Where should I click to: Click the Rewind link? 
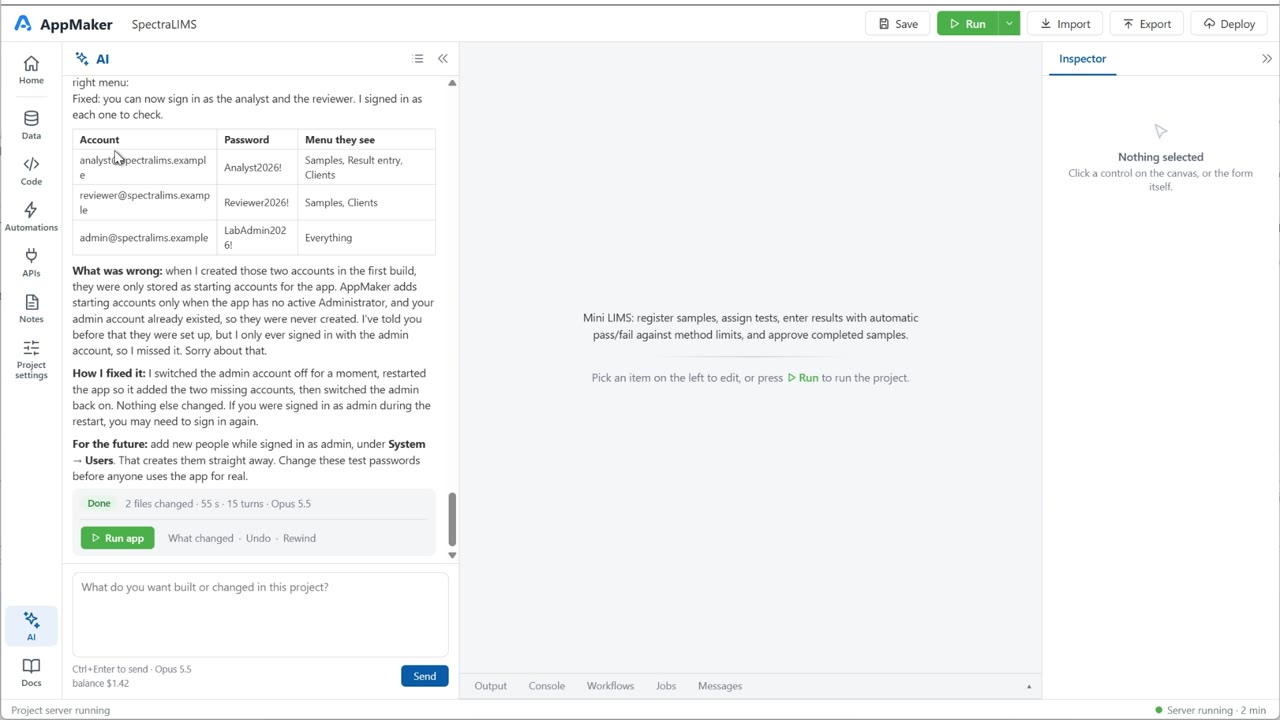pos(299,538)
